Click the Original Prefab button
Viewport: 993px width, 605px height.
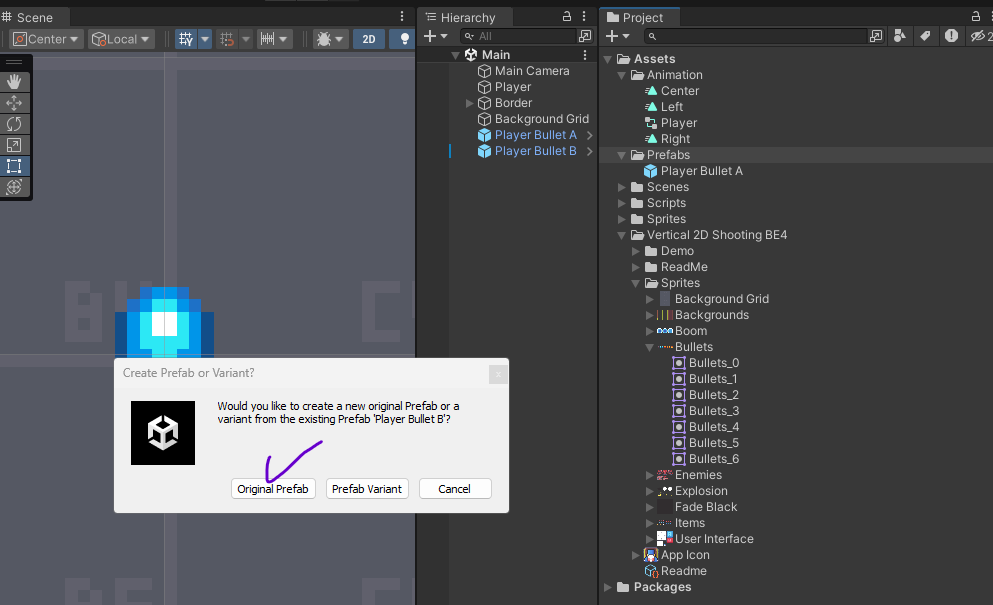273,489
